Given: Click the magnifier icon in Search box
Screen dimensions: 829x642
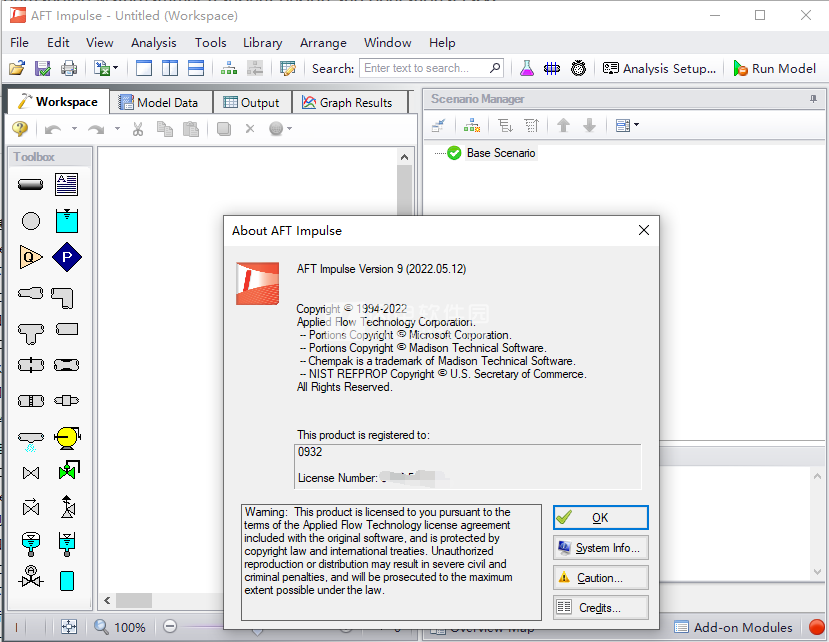Looking at the screenshot, I should click(495, 68).
